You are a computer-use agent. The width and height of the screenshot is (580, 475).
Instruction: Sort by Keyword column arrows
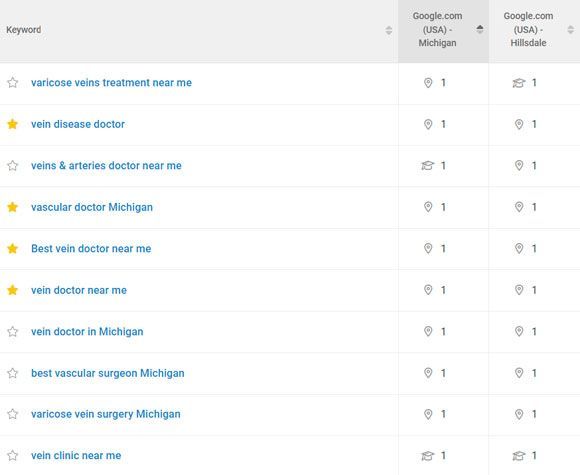click(x=388, y=30)
